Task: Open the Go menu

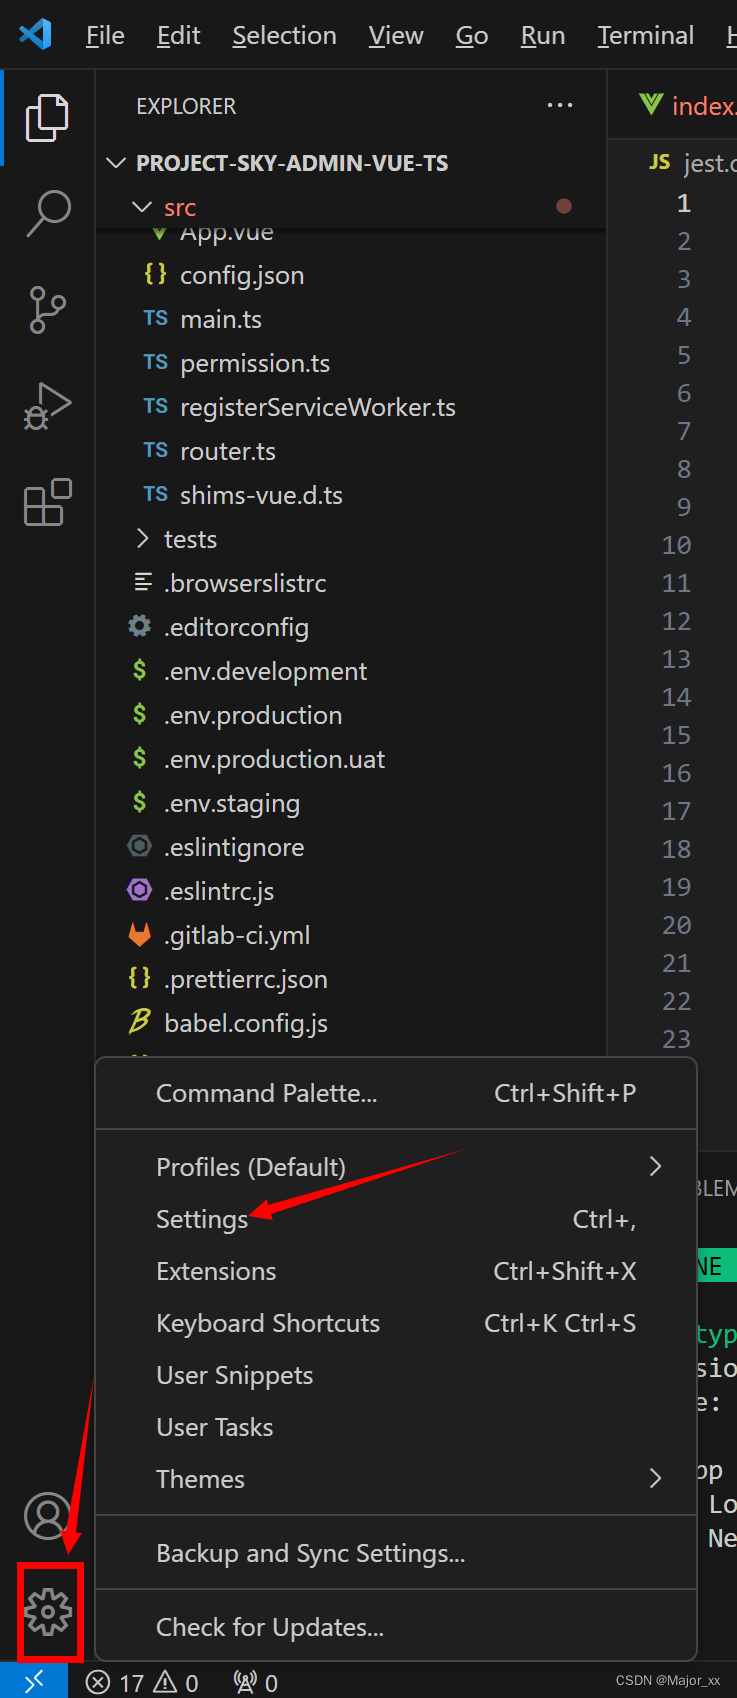Action: click(472, 36)
